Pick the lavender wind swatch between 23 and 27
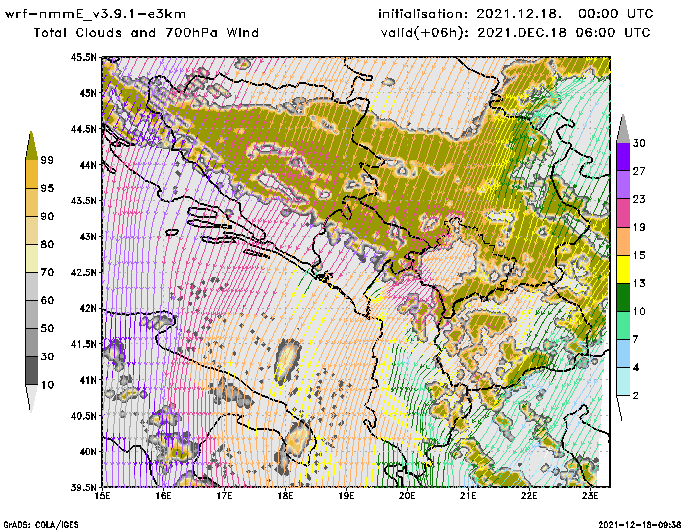 (623, 185)
